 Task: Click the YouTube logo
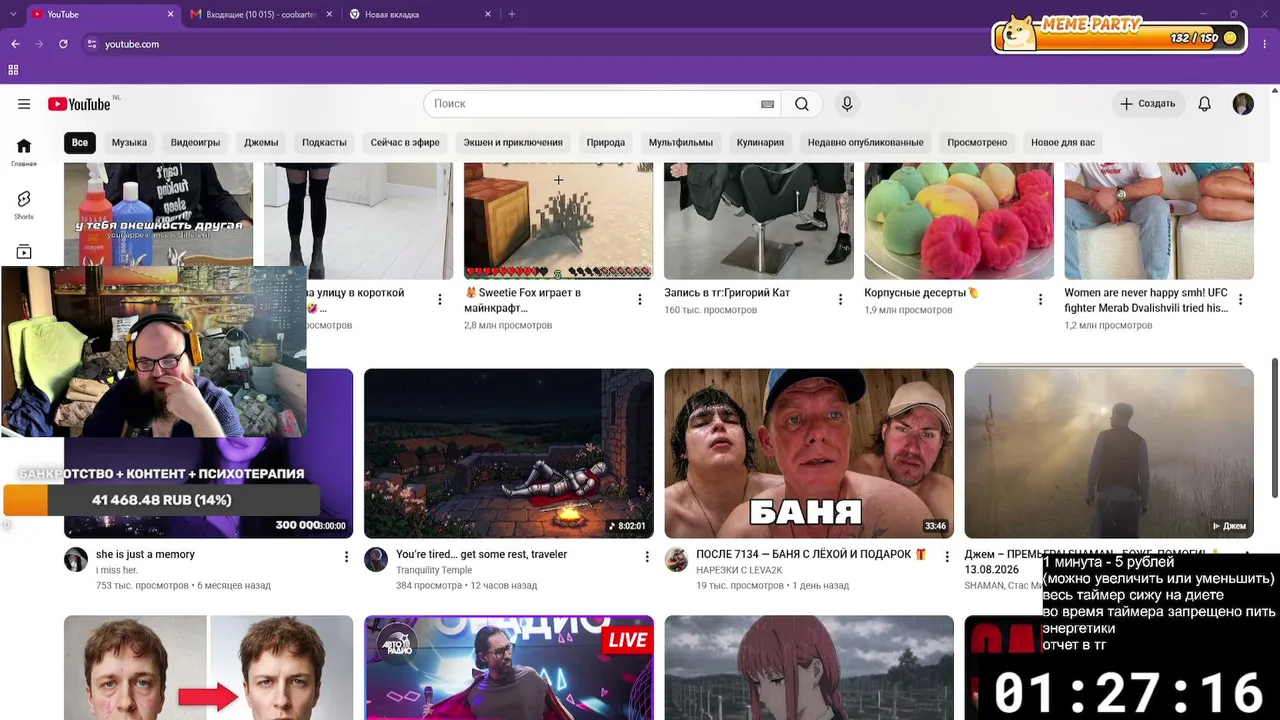pos(79,104)
